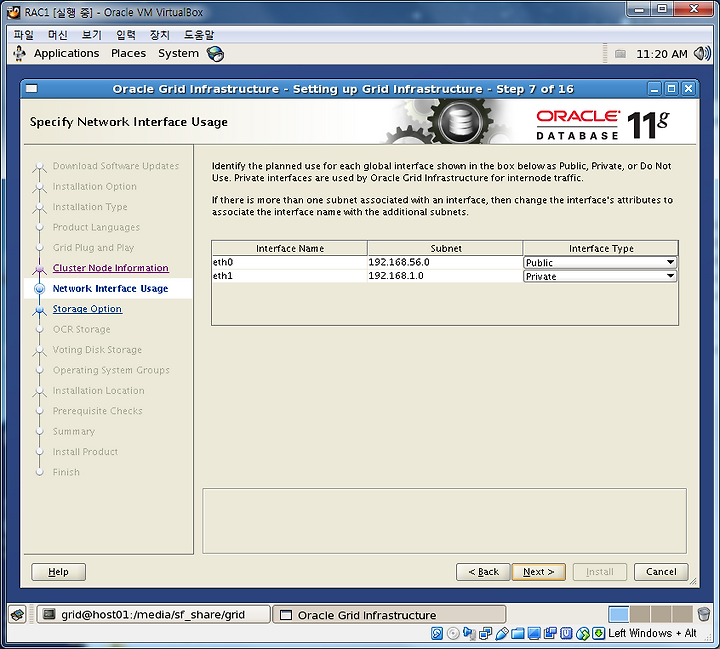Open the GNOME Applications menu
Screen dimensions: 720x649
pyautogui.click(x=66, y=53)
